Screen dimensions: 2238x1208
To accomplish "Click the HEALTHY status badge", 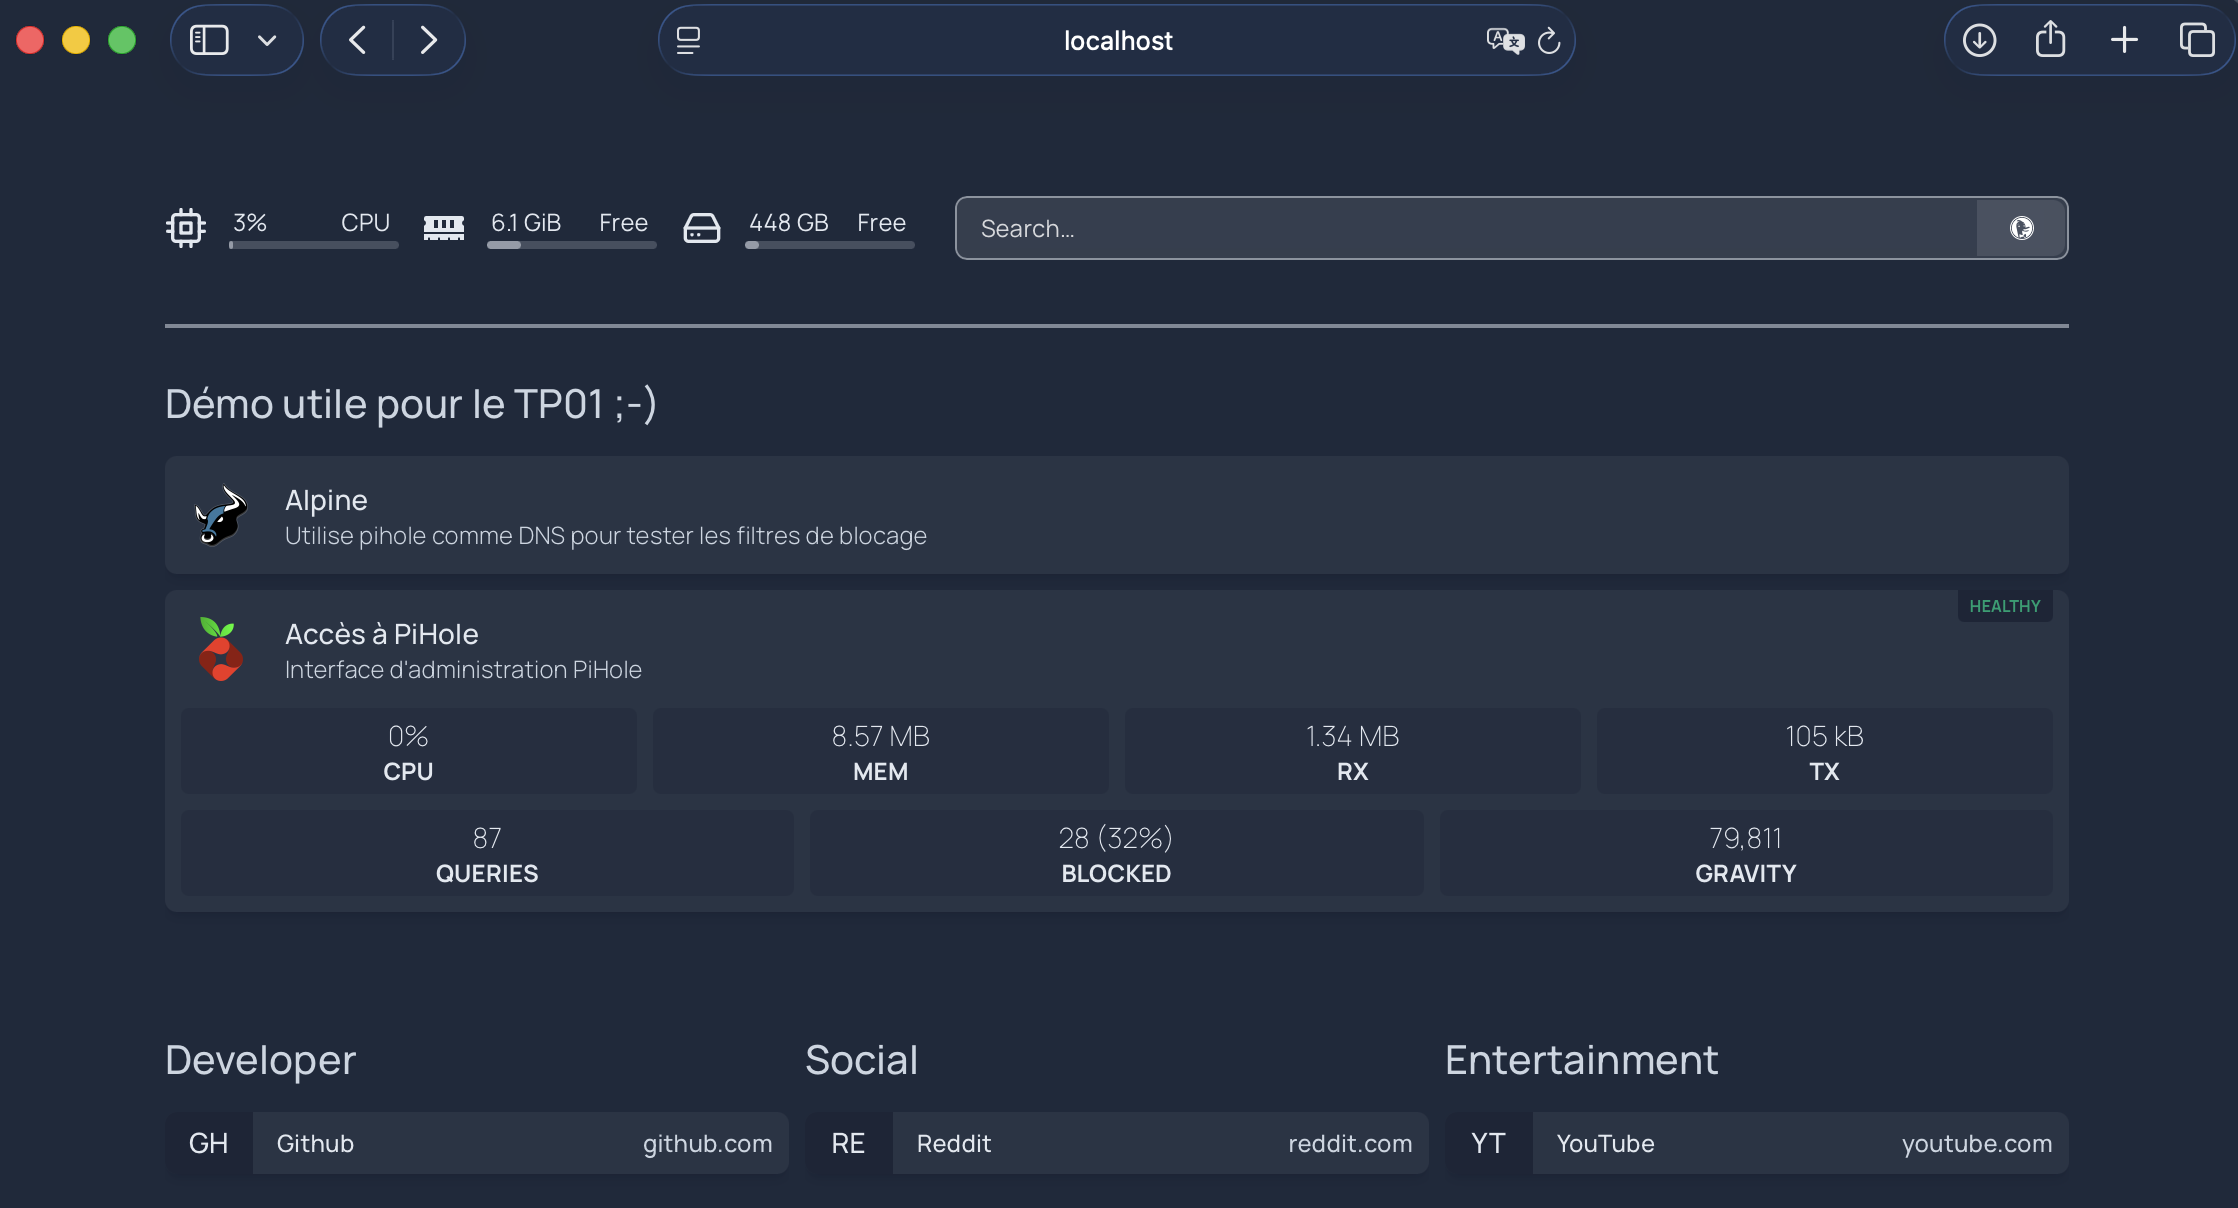I will point(2004,606).
